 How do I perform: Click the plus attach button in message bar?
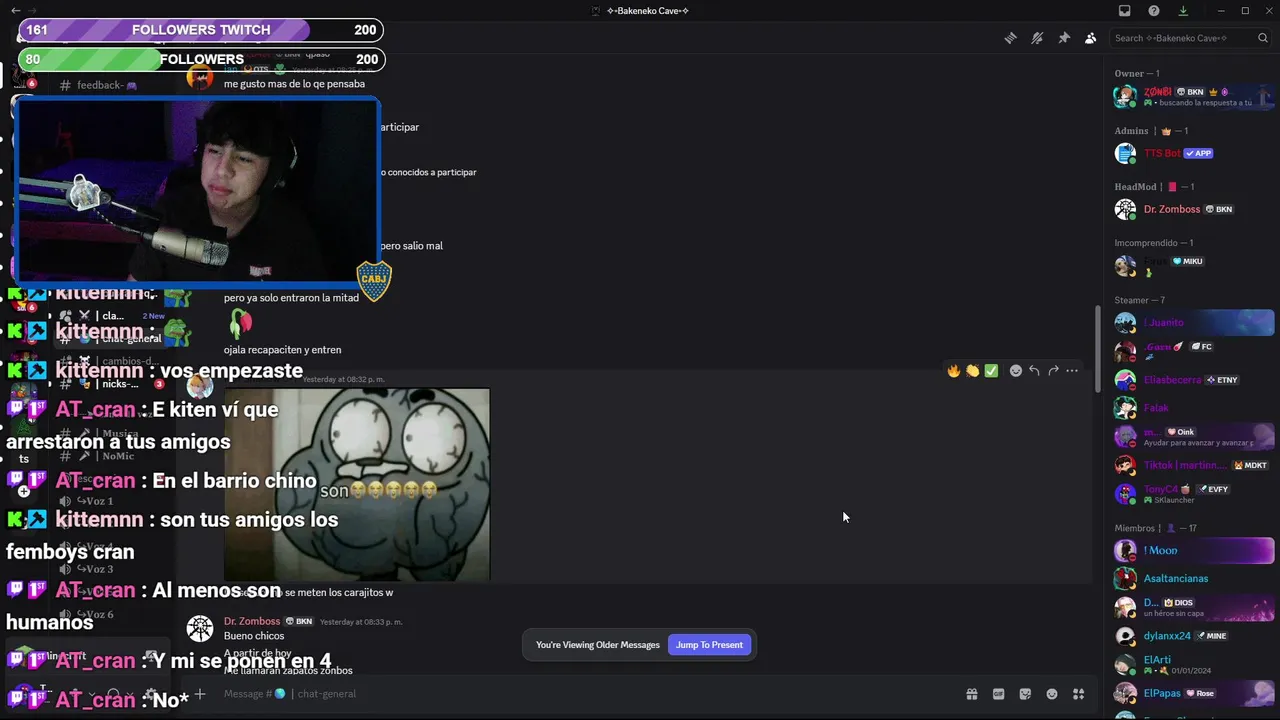coord(200,694)
